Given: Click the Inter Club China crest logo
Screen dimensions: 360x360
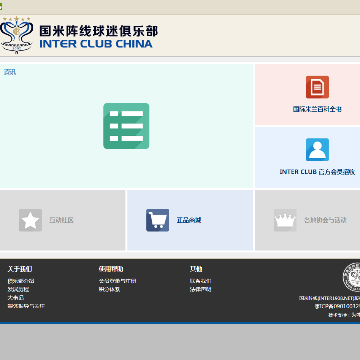Looking at the screenshot, I should 16,36.
